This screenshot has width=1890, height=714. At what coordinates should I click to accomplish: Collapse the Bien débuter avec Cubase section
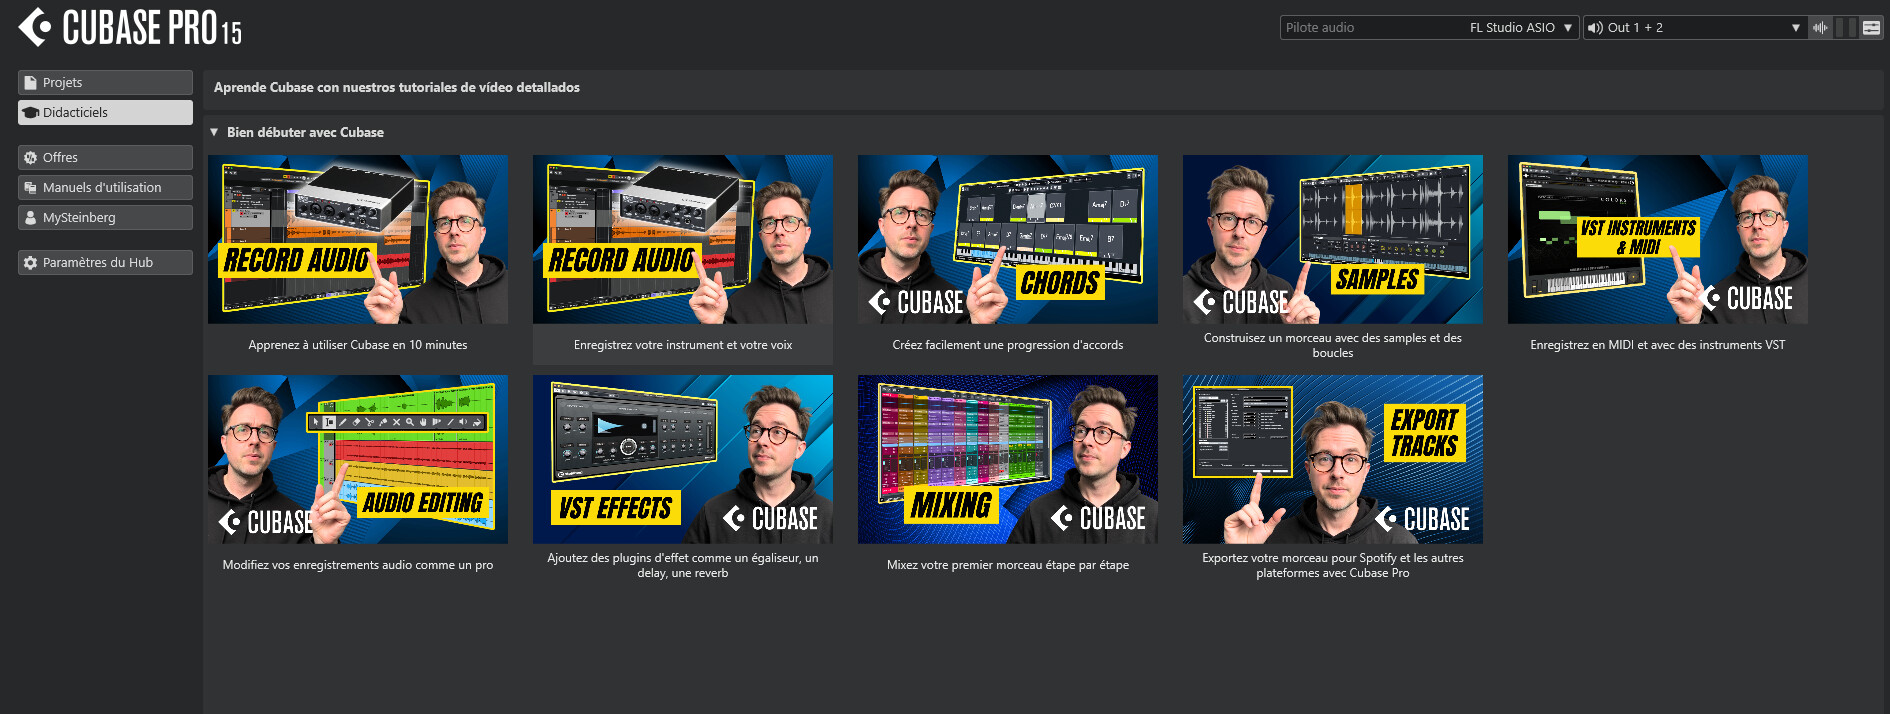coord(214,132)
